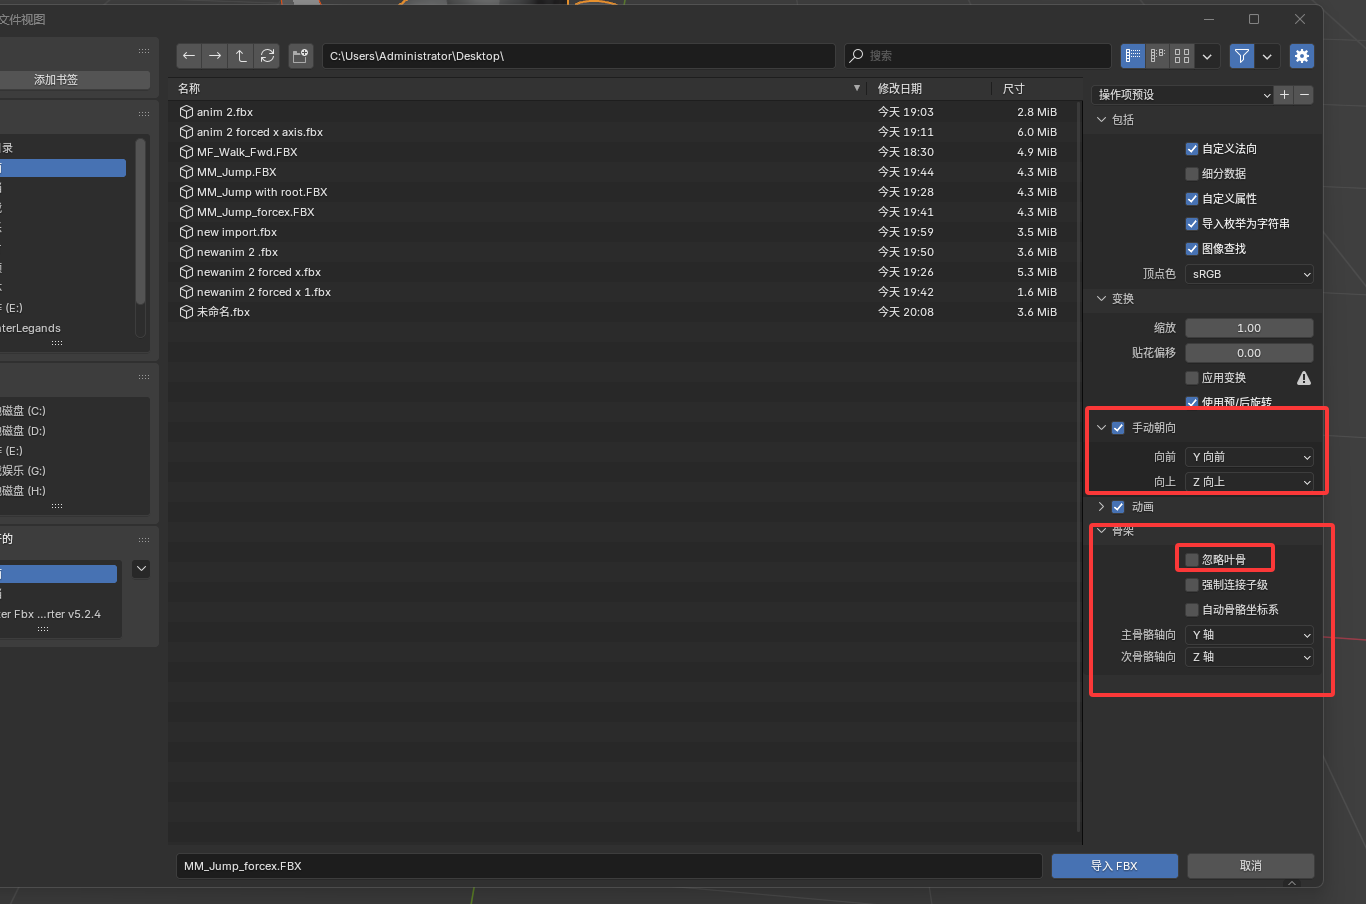1366x904 pixels.
Task: Click the 取消 button
Action: (1250, 866)
